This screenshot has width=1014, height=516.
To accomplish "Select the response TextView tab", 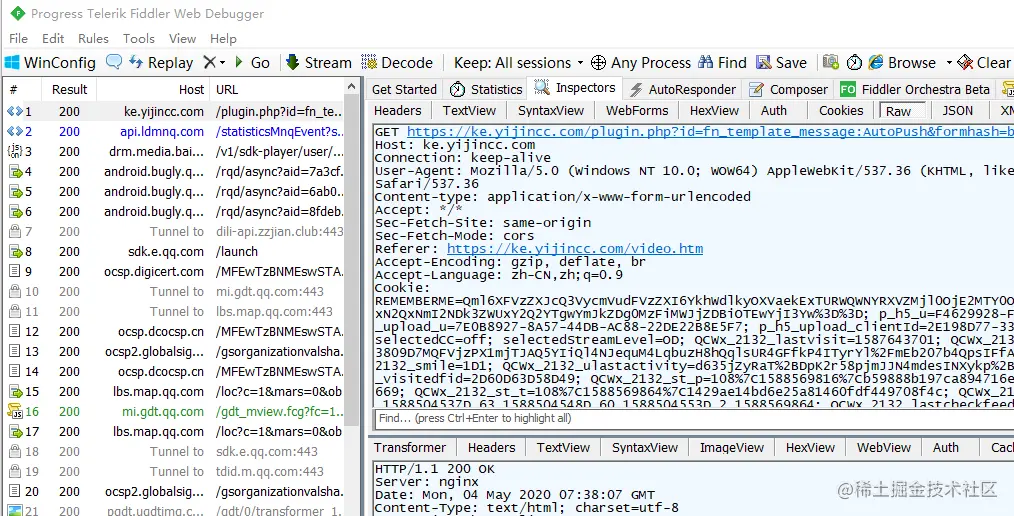I will click(563, 447).
